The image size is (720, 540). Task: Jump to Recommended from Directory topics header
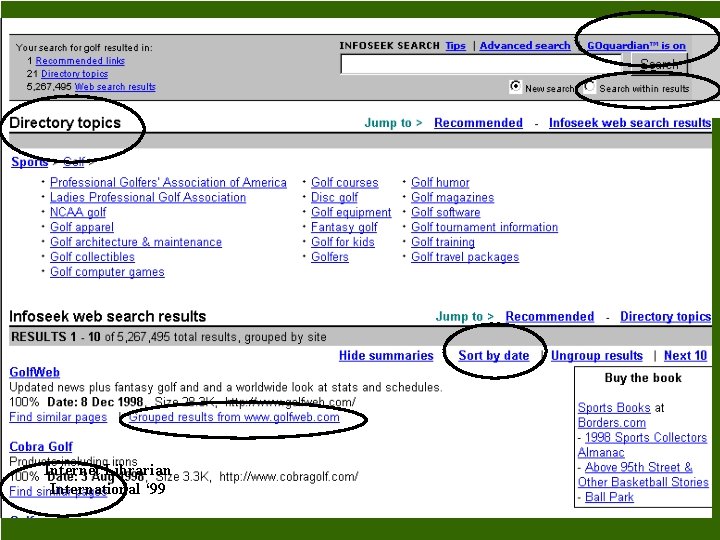(478, 123)
